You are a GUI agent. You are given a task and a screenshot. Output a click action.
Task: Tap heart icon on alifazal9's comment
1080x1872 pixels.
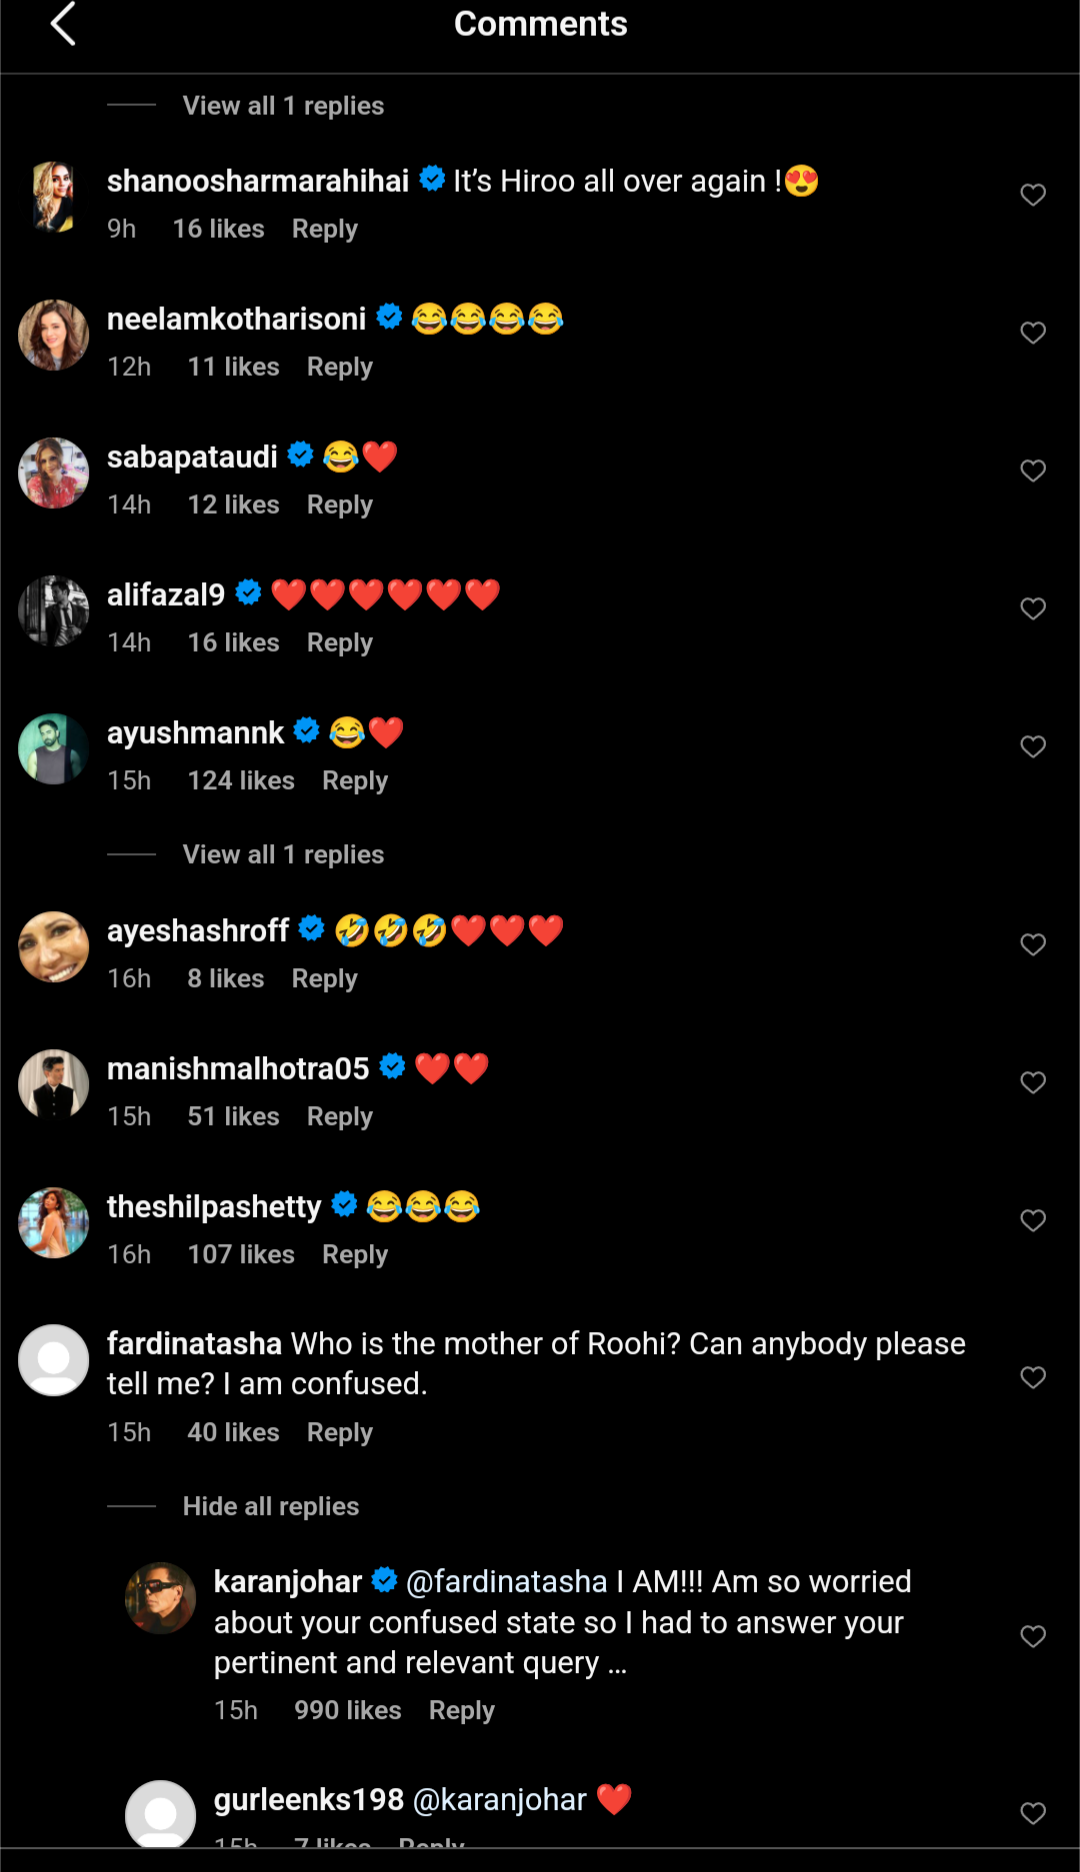(1033, 609)
